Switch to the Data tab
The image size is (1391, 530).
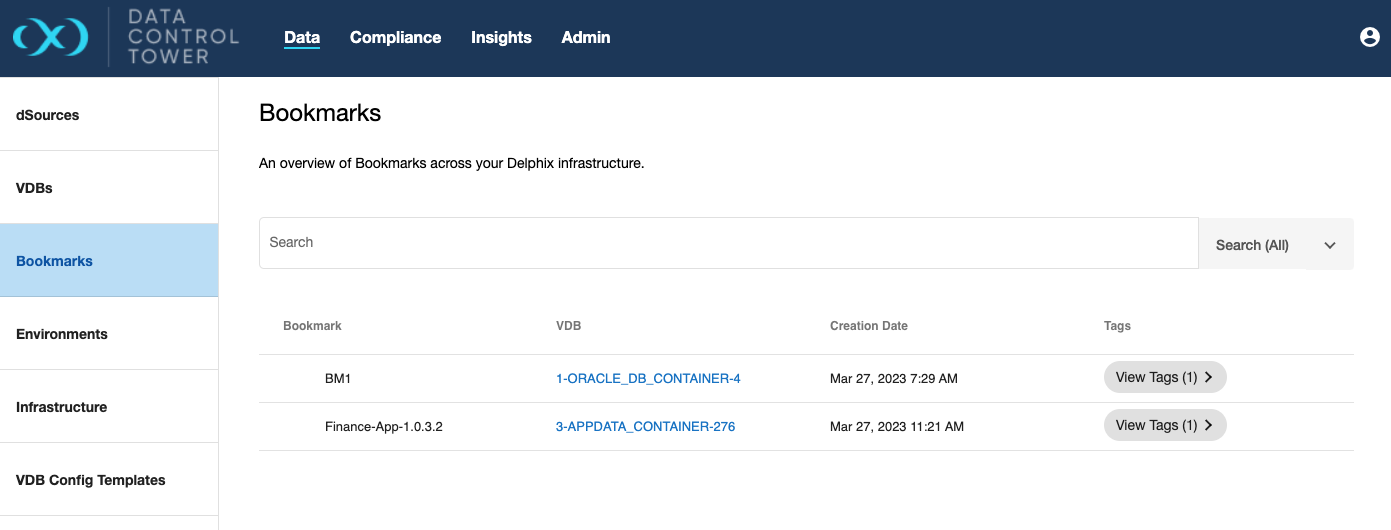click(302, 38)
